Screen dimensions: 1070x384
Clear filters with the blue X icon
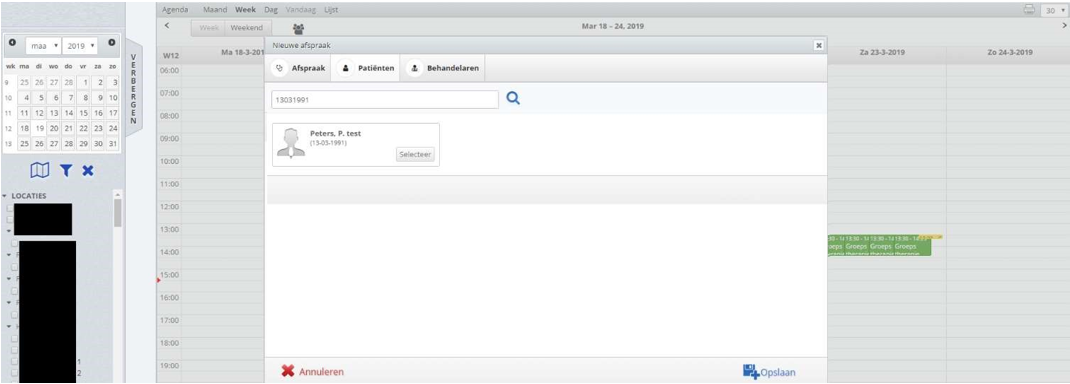coord(88,171)
